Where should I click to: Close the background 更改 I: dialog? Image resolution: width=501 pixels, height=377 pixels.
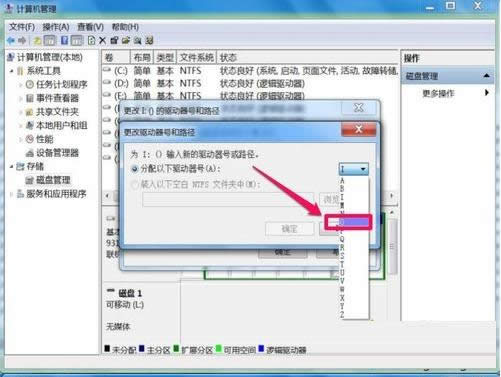click(x=359, y=108)
